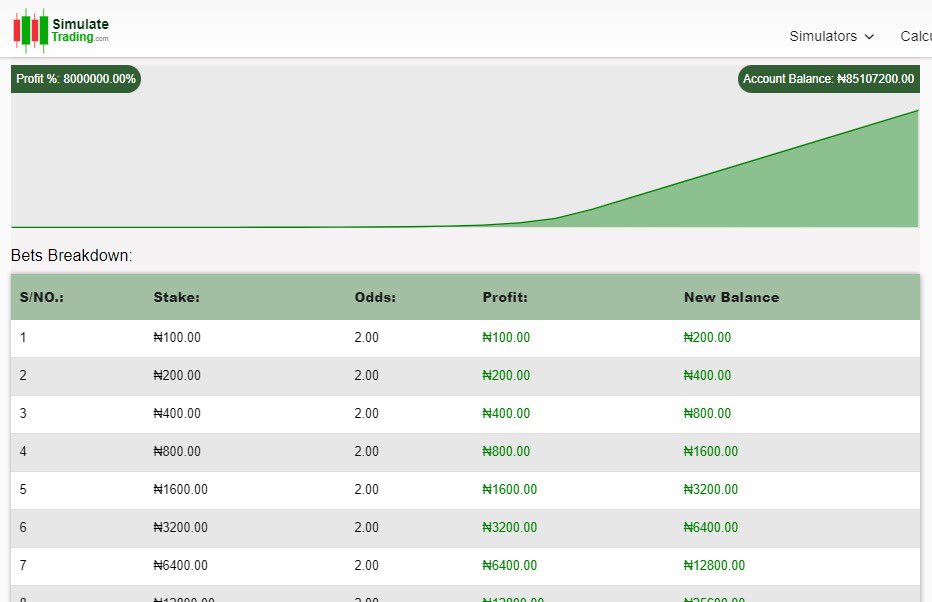Select the ₦400.00 stake in row 3

click(x=177, y=414)
